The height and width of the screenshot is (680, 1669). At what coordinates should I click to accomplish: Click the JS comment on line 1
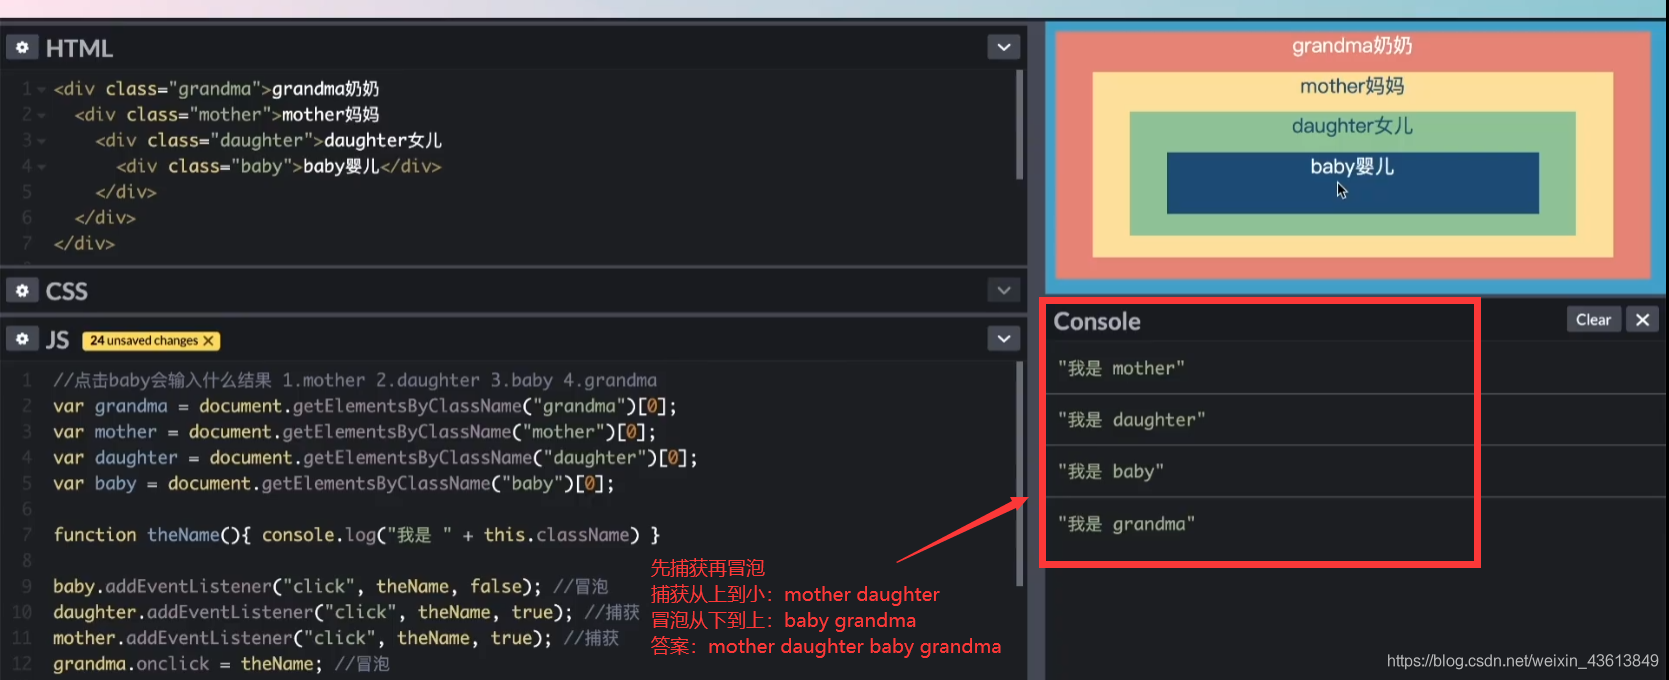355,380
